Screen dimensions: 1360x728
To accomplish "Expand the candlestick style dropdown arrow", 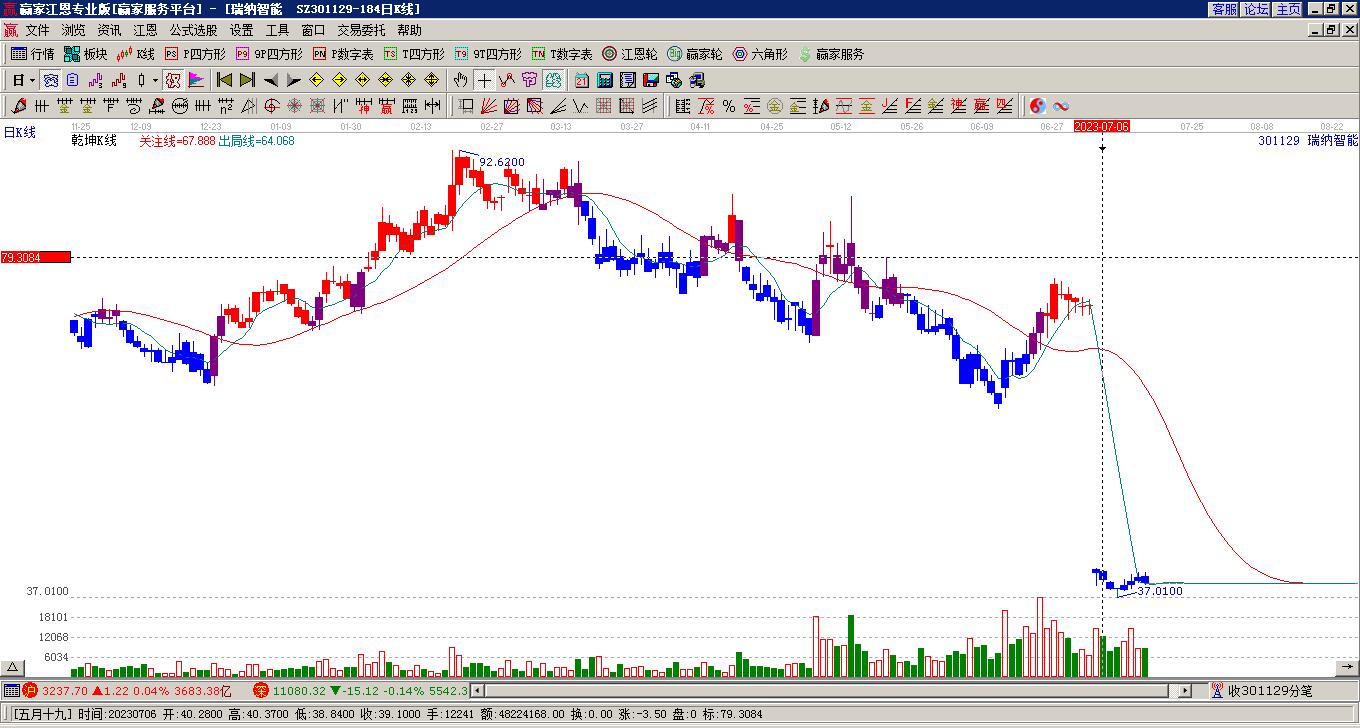I will [x=155, y=80].
